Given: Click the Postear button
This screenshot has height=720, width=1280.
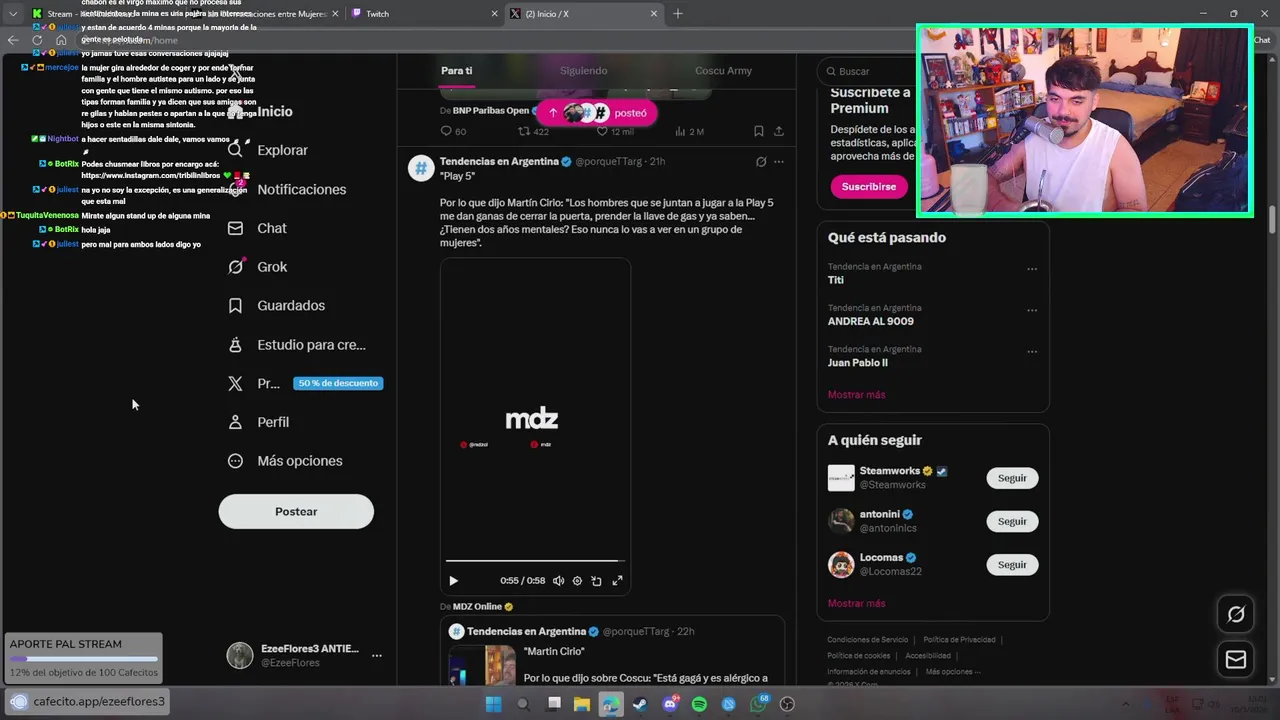Looking at the screenshot, I should click(x=296, y=511).
